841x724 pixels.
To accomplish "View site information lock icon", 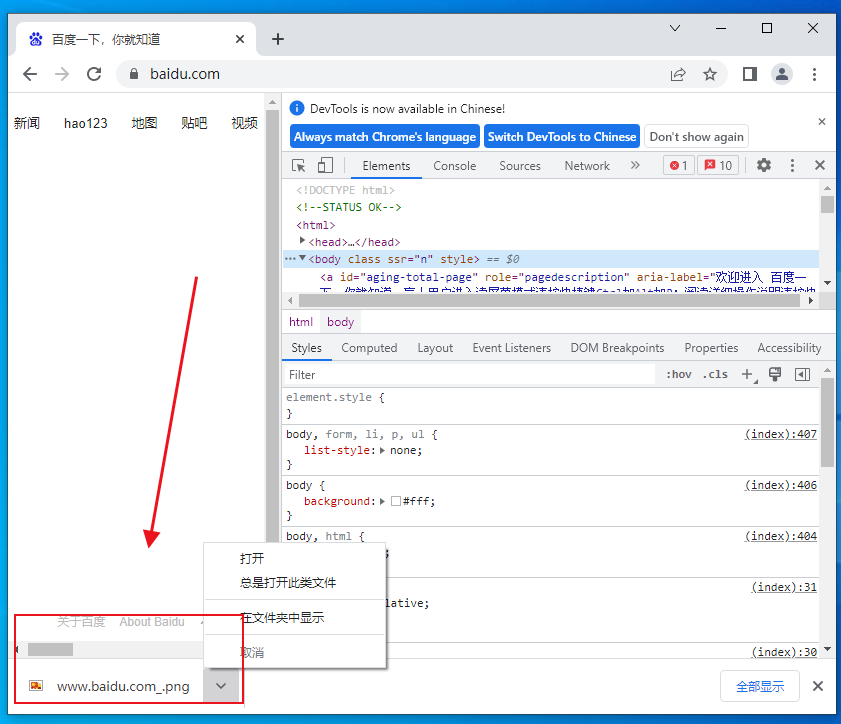I will pos(134,74).
